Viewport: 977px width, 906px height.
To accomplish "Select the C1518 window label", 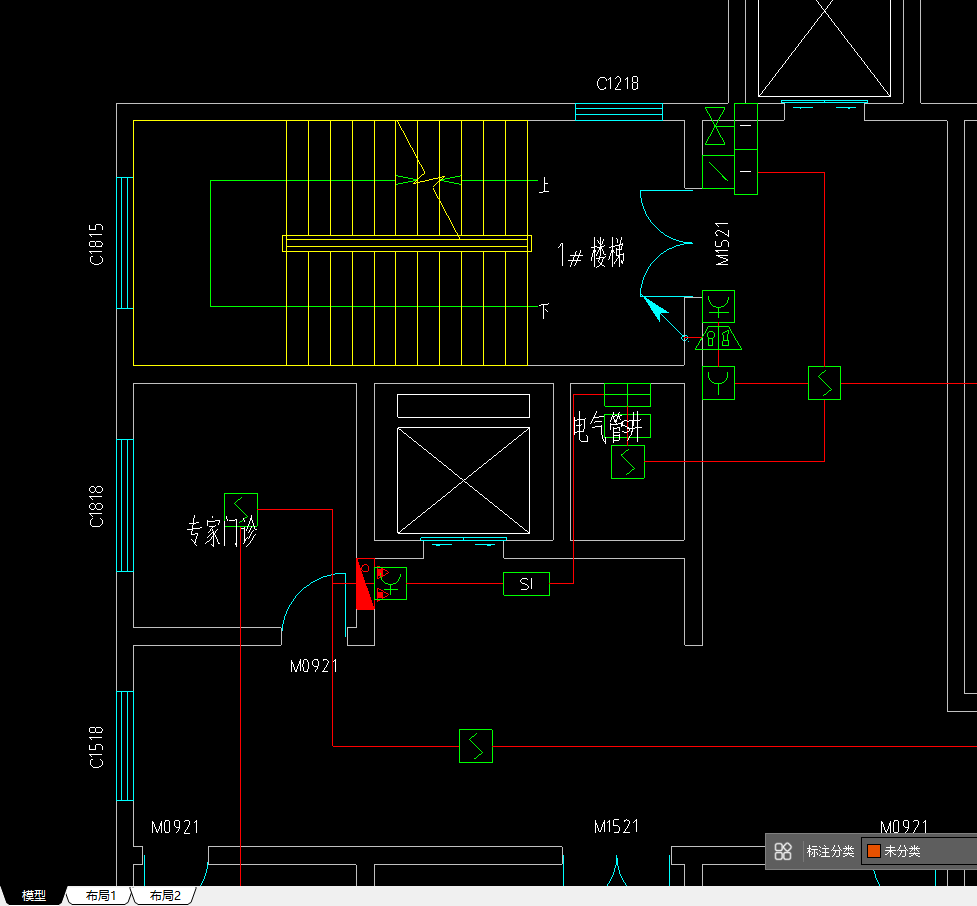I will [97, 747].
